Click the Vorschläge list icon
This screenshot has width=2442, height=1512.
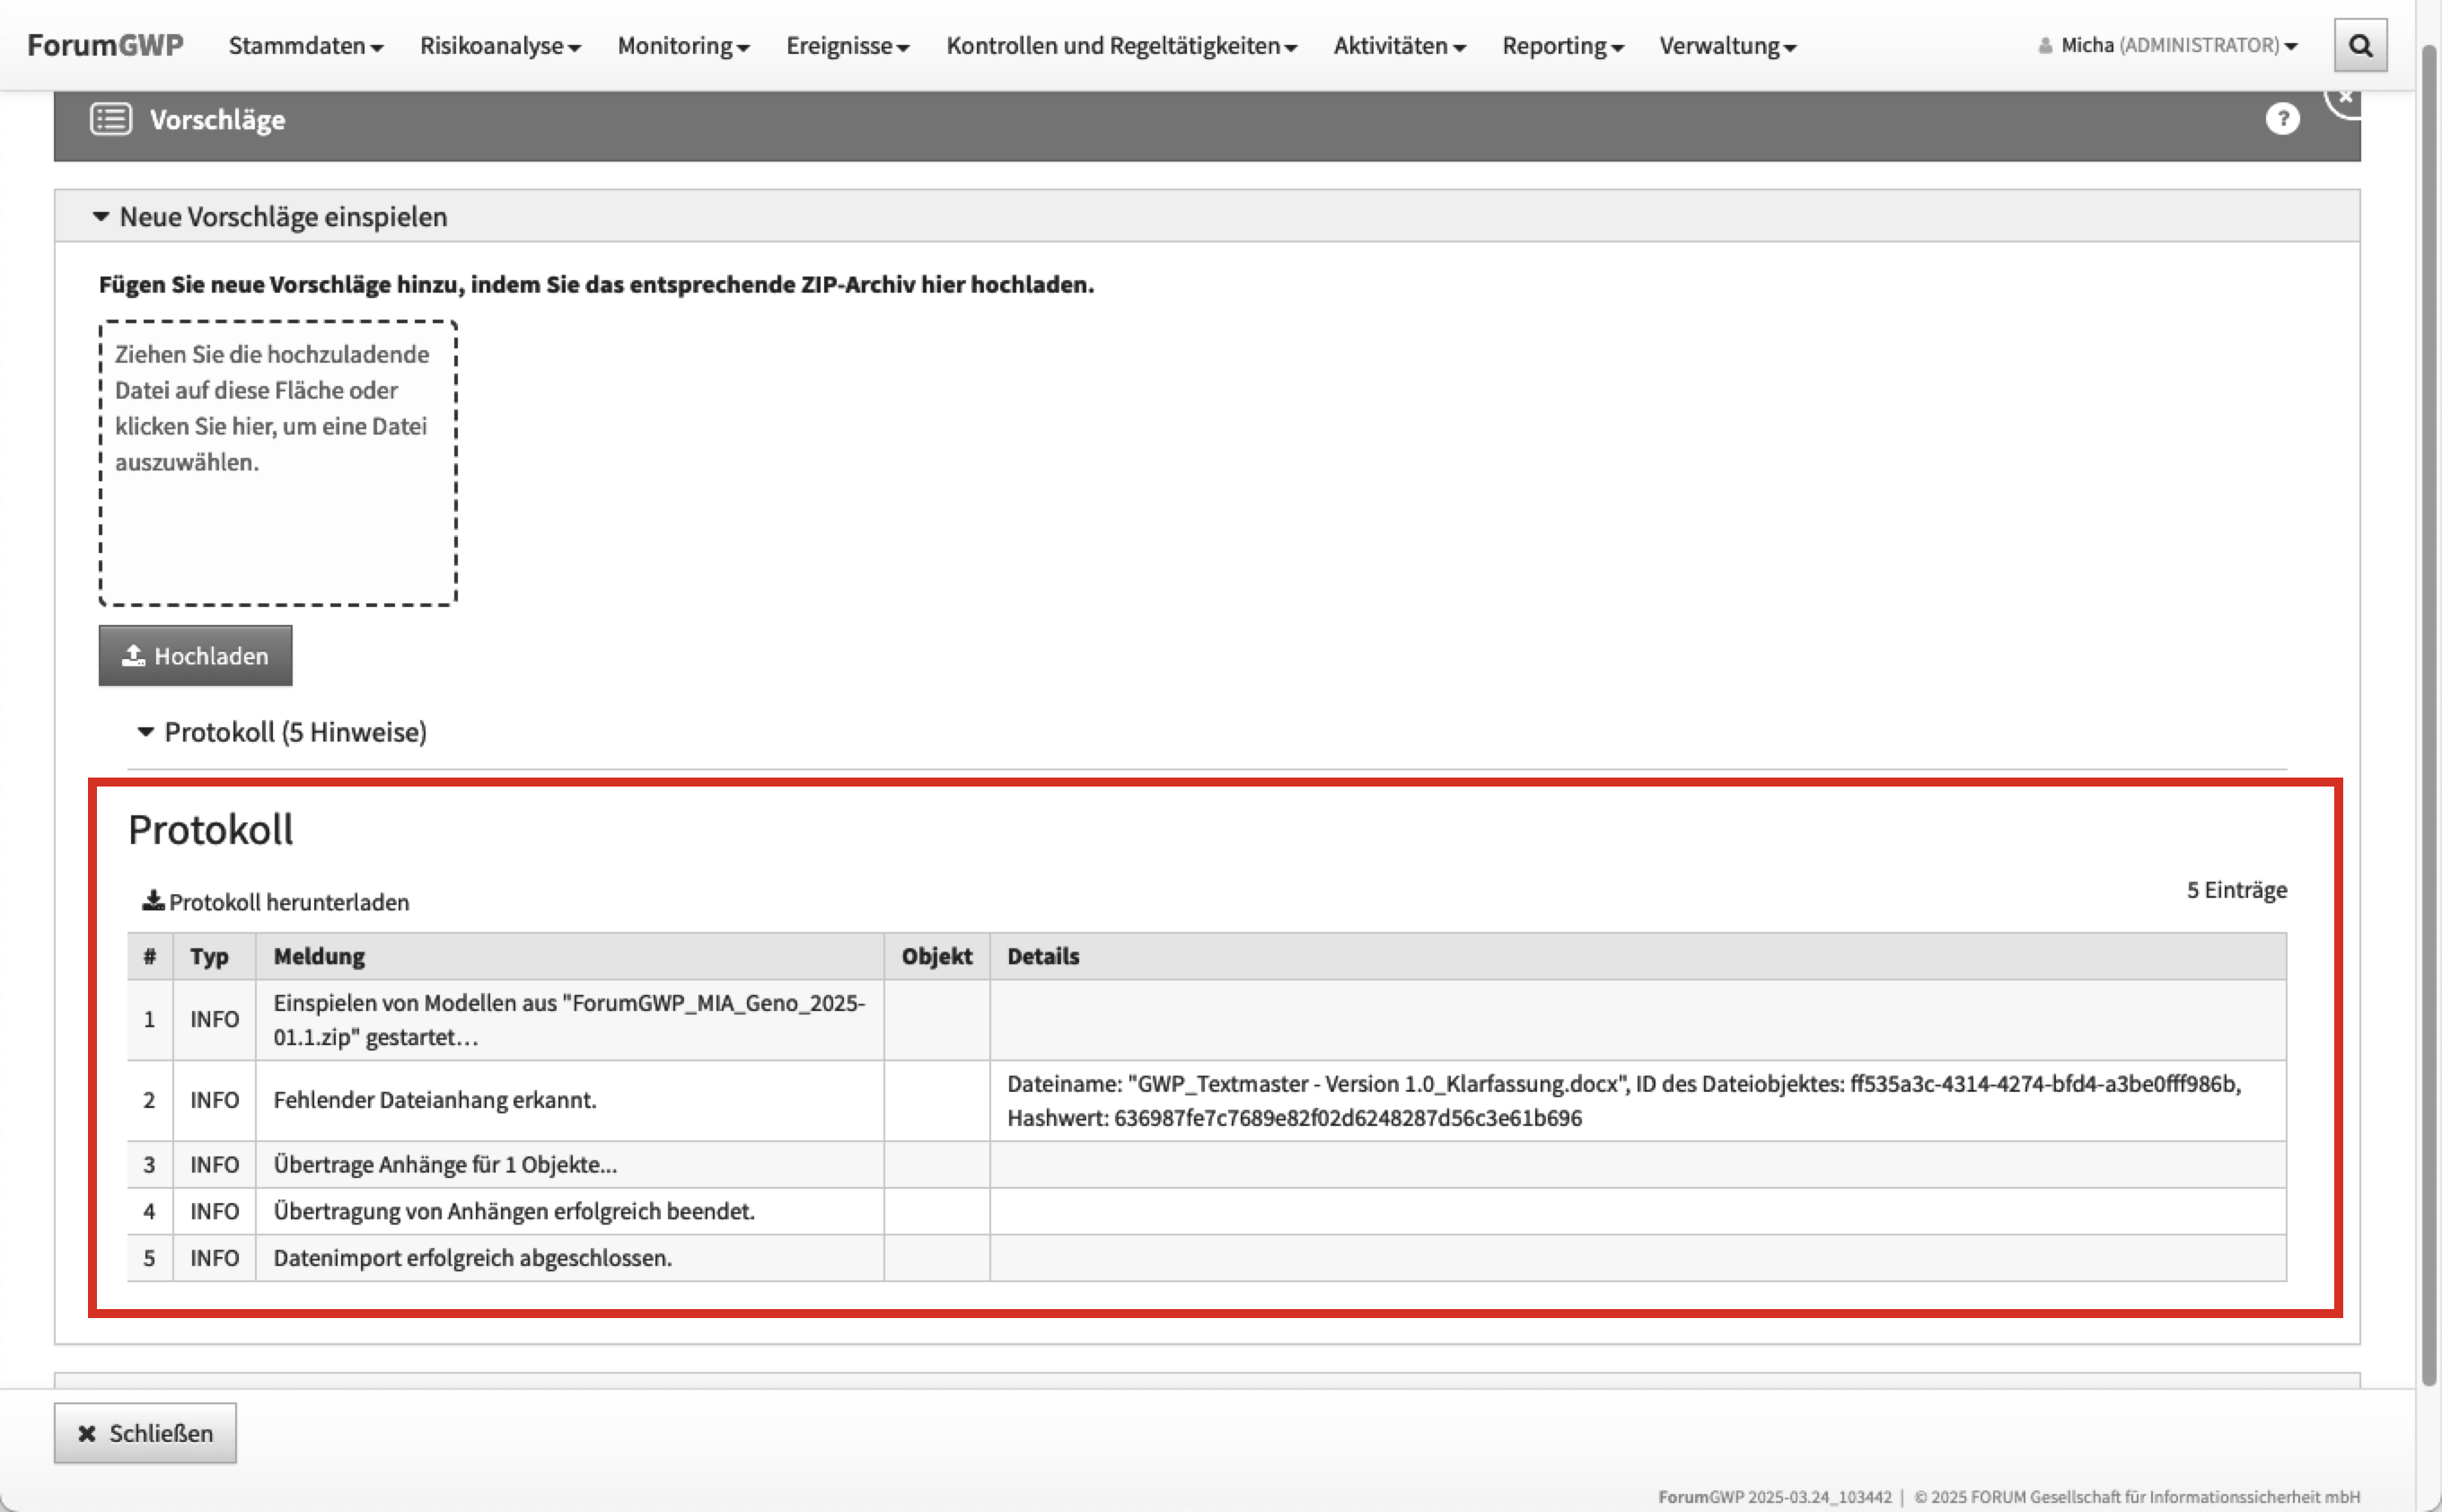111,119
